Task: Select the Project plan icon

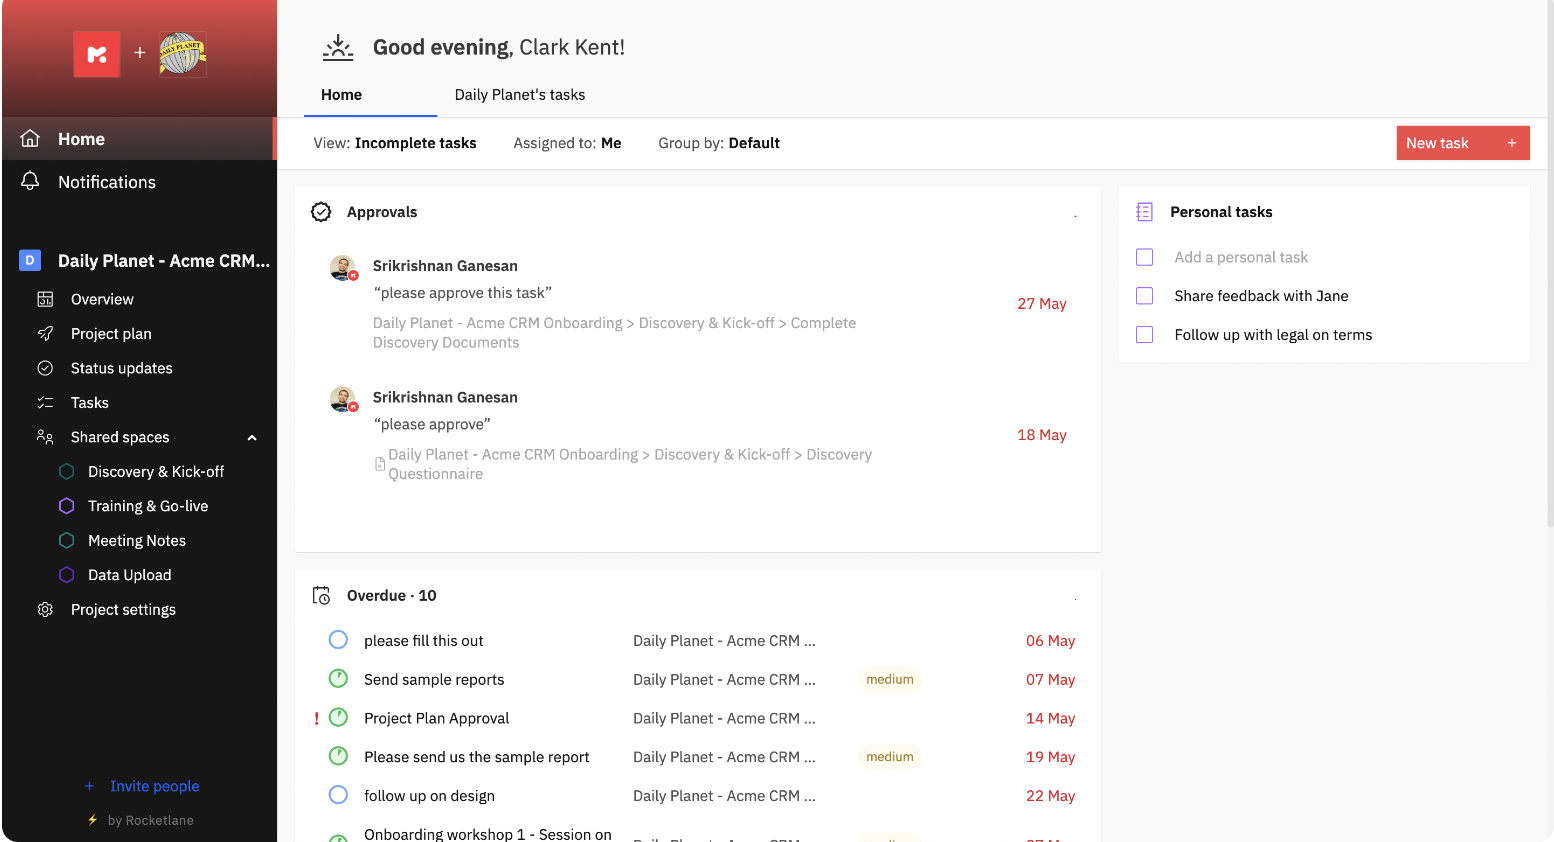Action: pyautogui.click(x=45, y=333)
